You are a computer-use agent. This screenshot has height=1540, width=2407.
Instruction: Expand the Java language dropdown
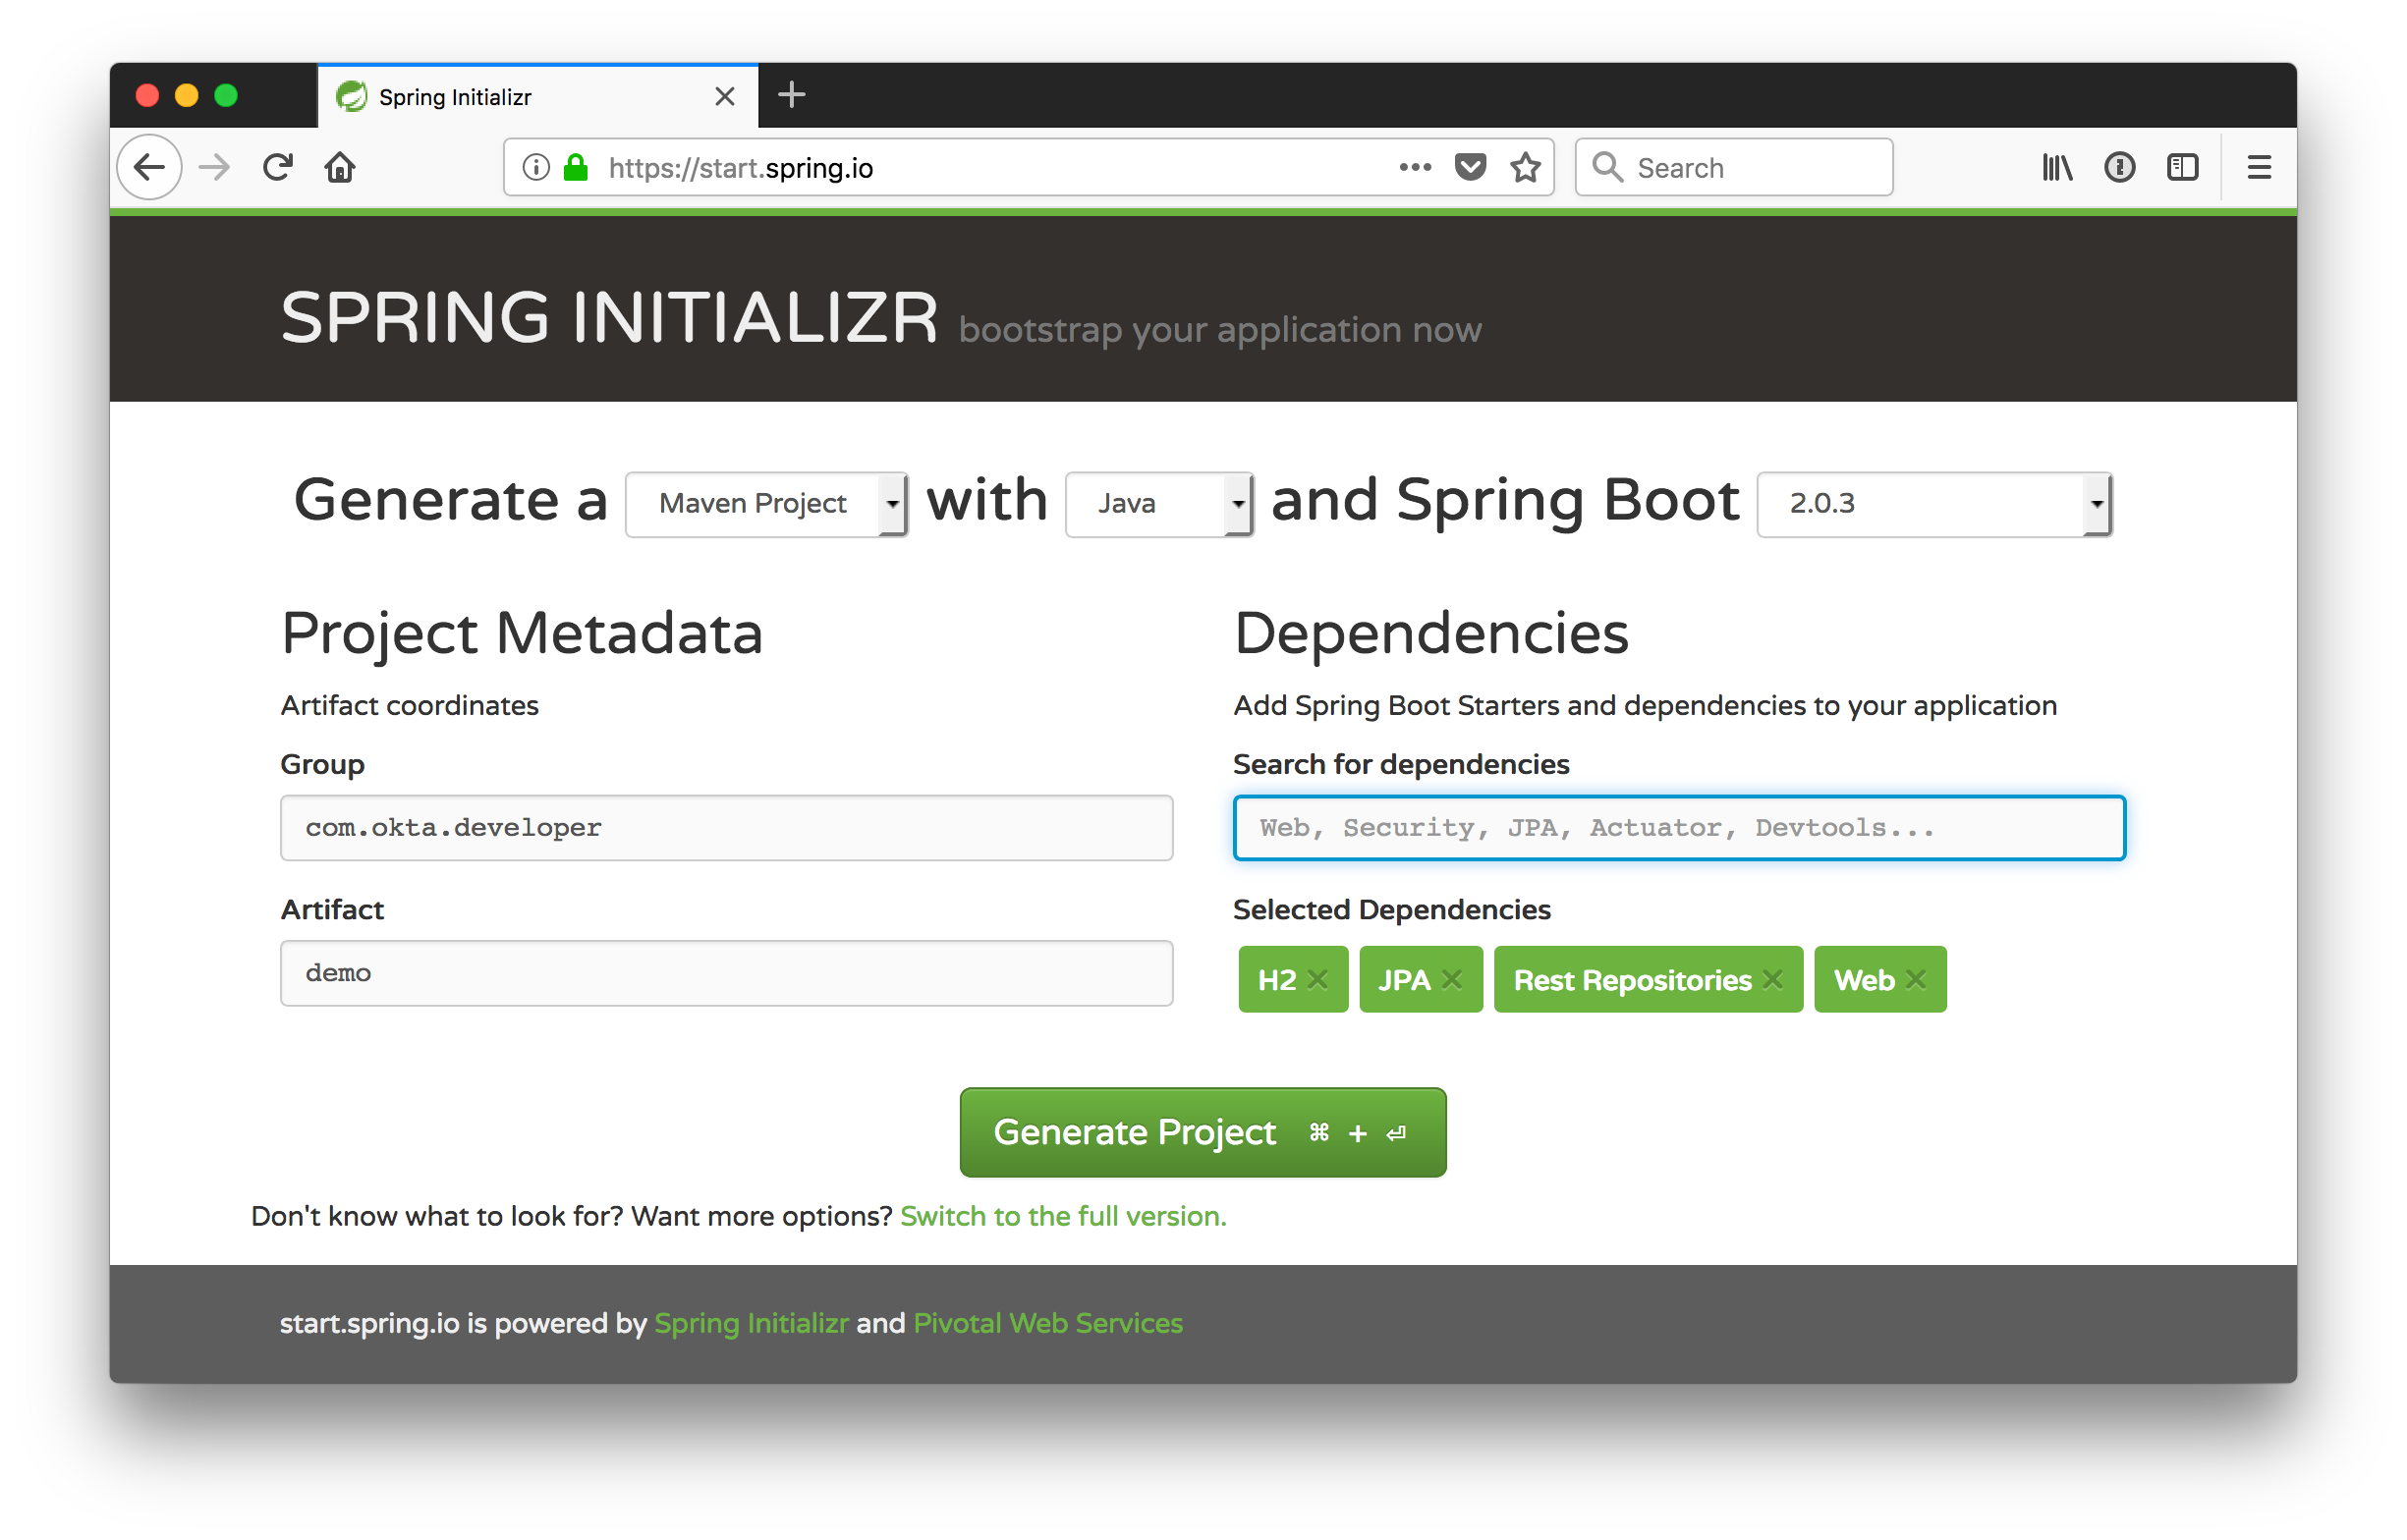[1159, 504]
